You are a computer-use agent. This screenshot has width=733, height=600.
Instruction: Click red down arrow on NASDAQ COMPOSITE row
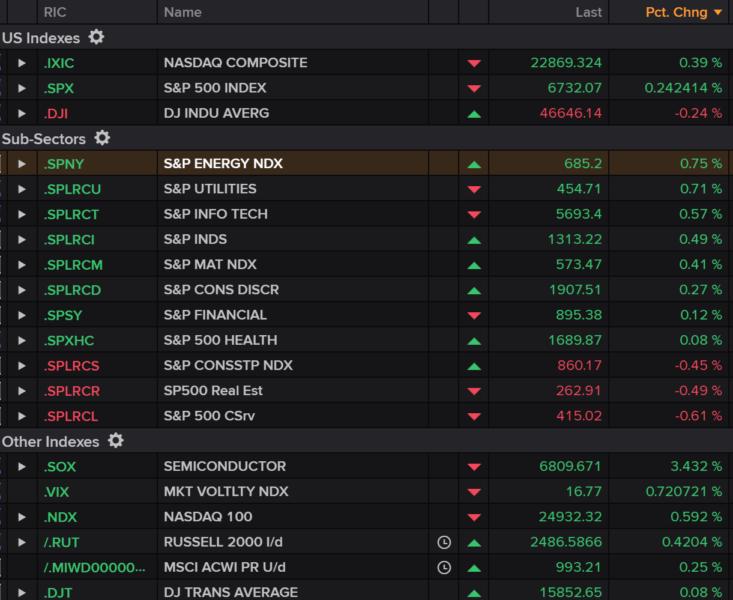474,63
